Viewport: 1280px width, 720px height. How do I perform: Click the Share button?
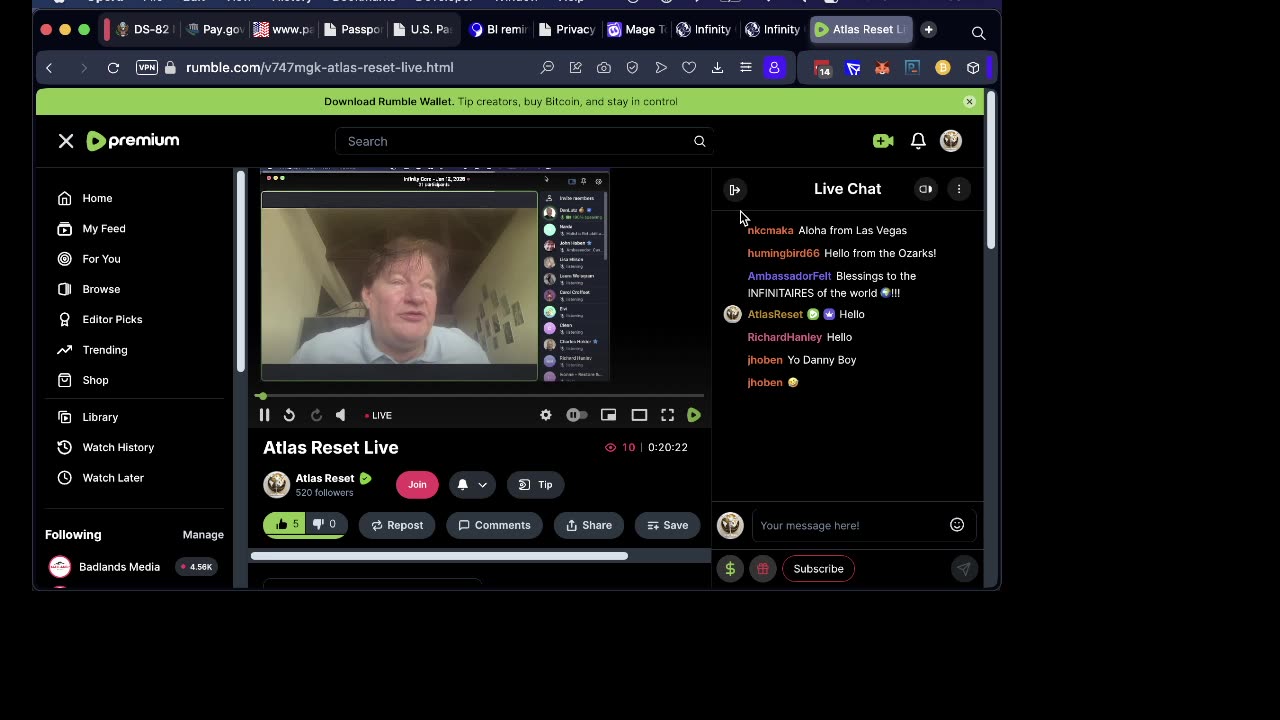588,525
